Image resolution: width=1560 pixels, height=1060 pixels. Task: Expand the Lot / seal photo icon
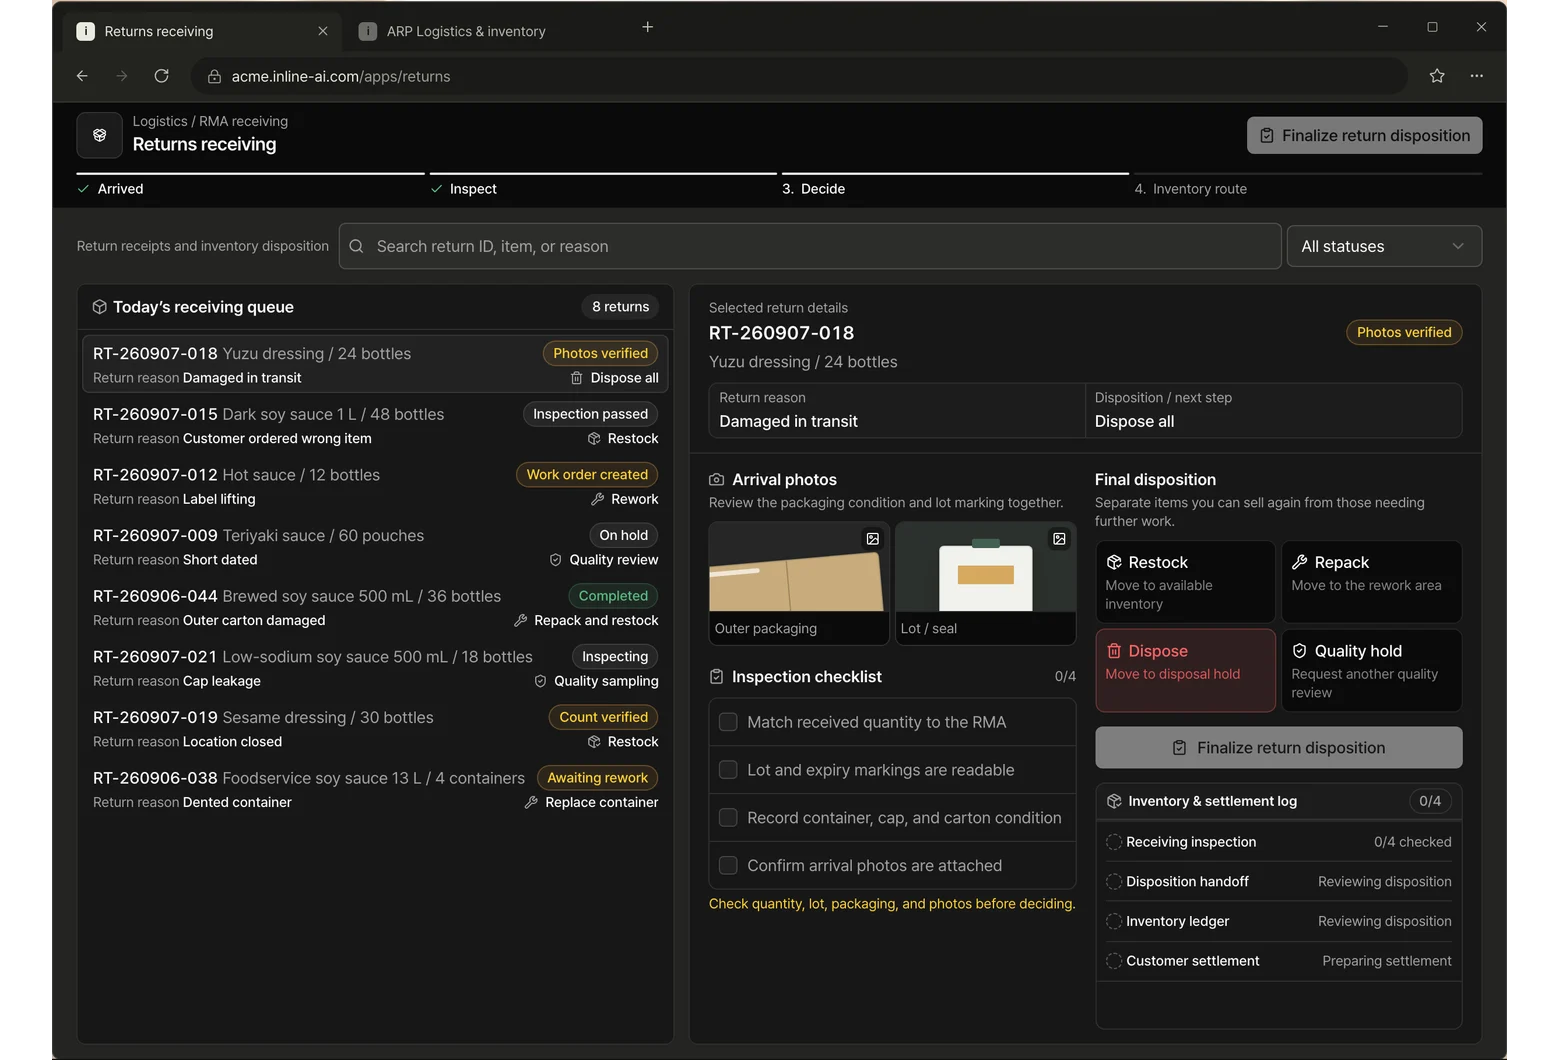1059,539
